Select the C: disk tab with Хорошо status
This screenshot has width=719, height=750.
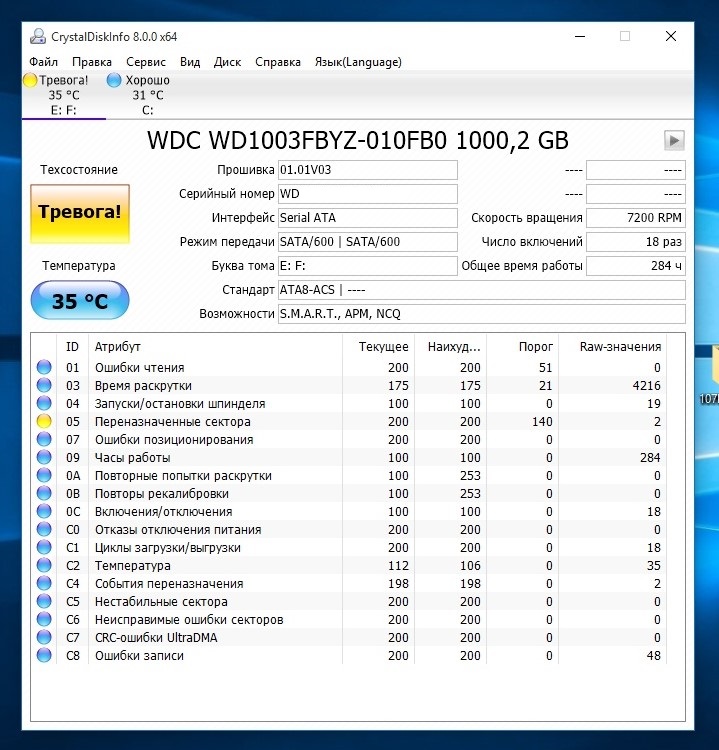pos(148,95)
